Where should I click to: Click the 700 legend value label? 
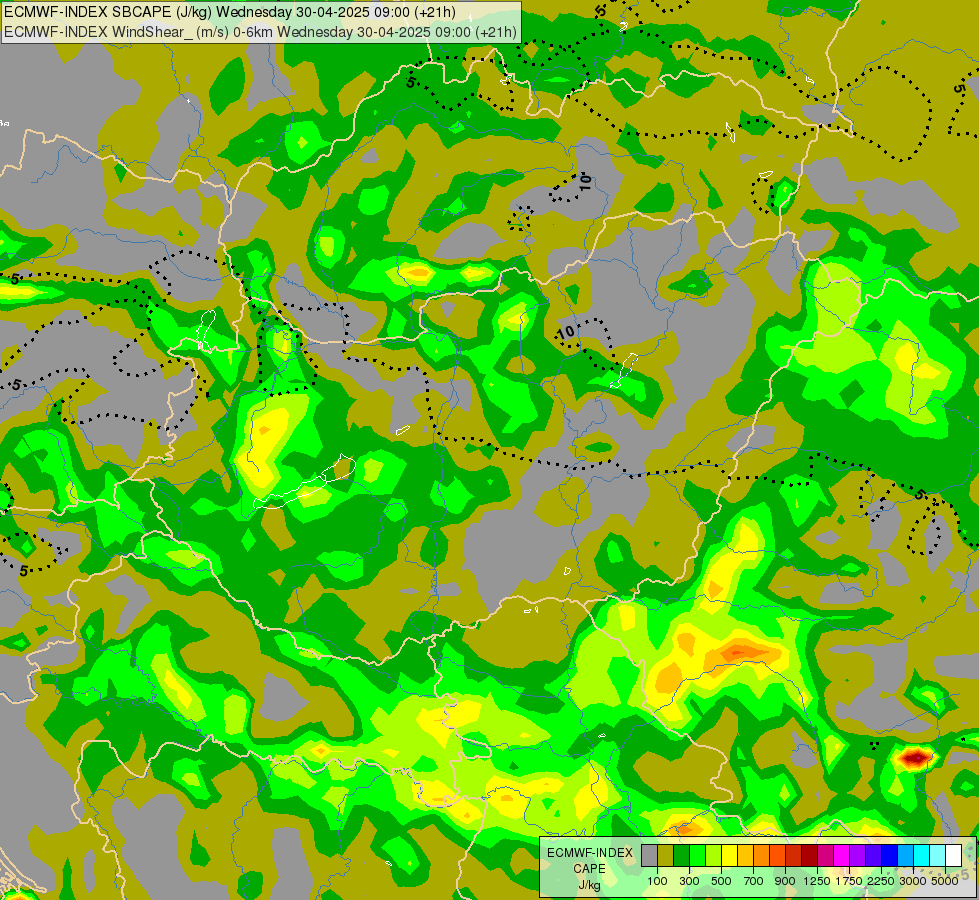[x=754, y=881]
